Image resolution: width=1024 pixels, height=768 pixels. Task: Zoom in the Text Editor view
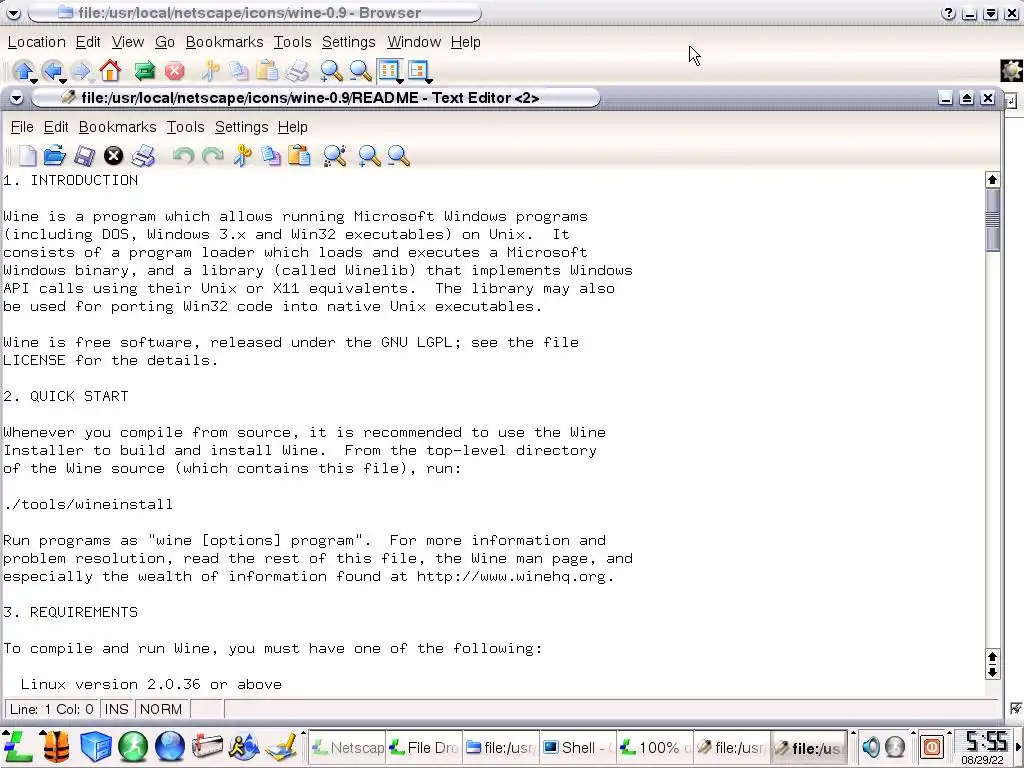tap(369, 156)
